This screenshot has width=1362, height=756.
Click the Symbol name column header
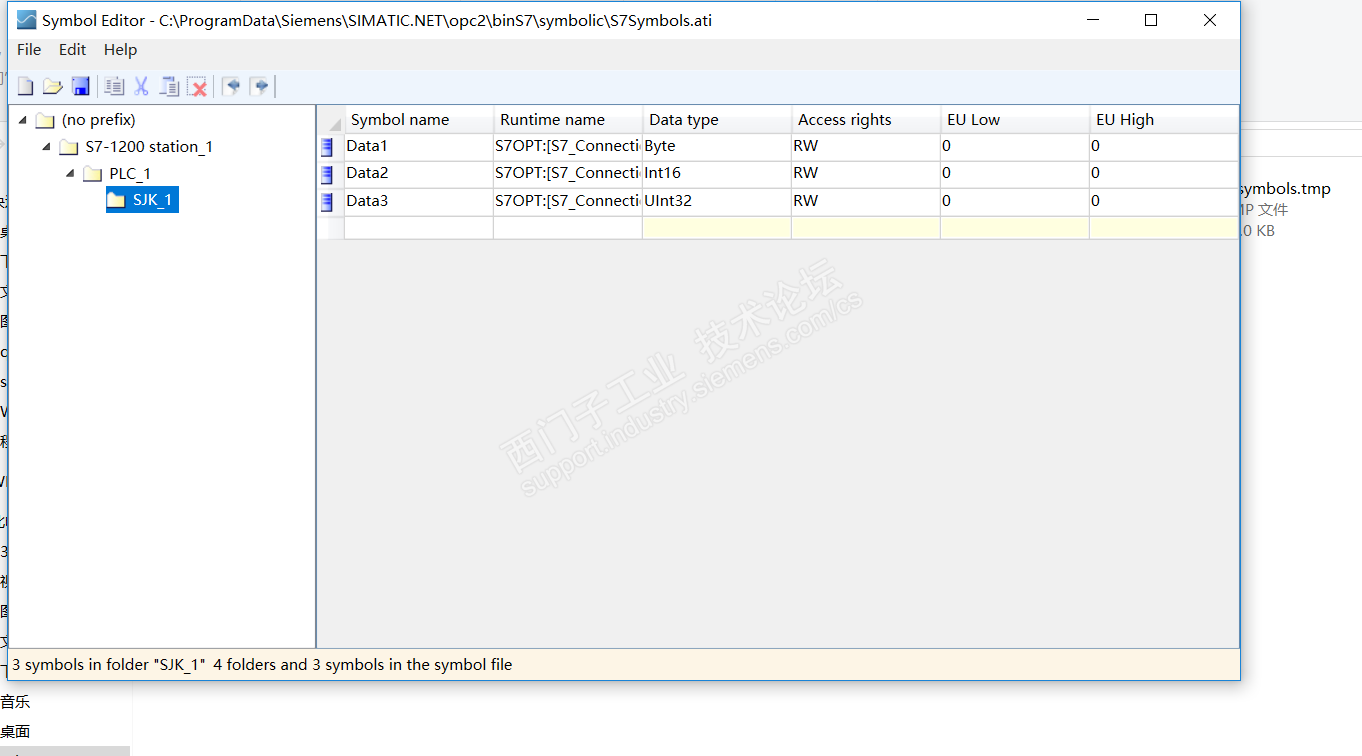click(419, 120)
